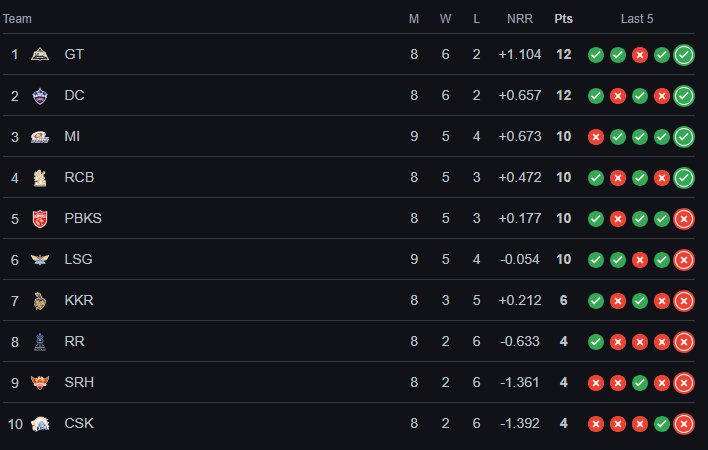The height and width of the screenshot is (450, 708).
Task: Click the KKR team logo icon
Action: pyautogui.click(x=40, y=300)
